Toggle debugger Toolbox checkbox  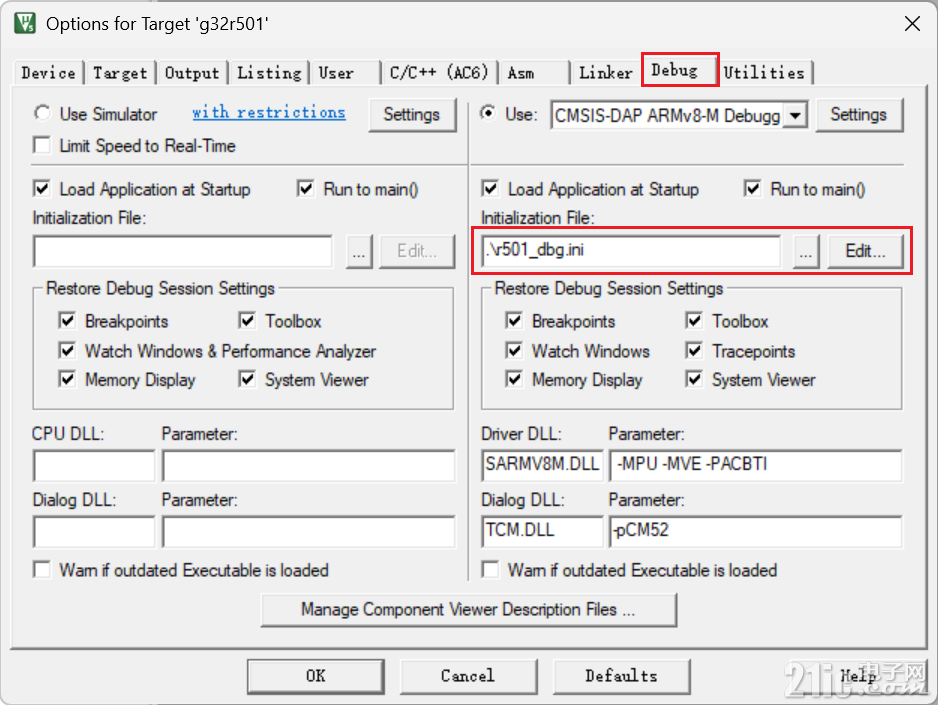694,321
